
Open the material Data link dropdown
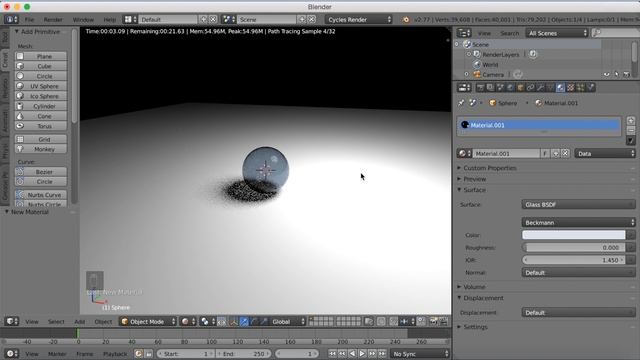point(605,153)
